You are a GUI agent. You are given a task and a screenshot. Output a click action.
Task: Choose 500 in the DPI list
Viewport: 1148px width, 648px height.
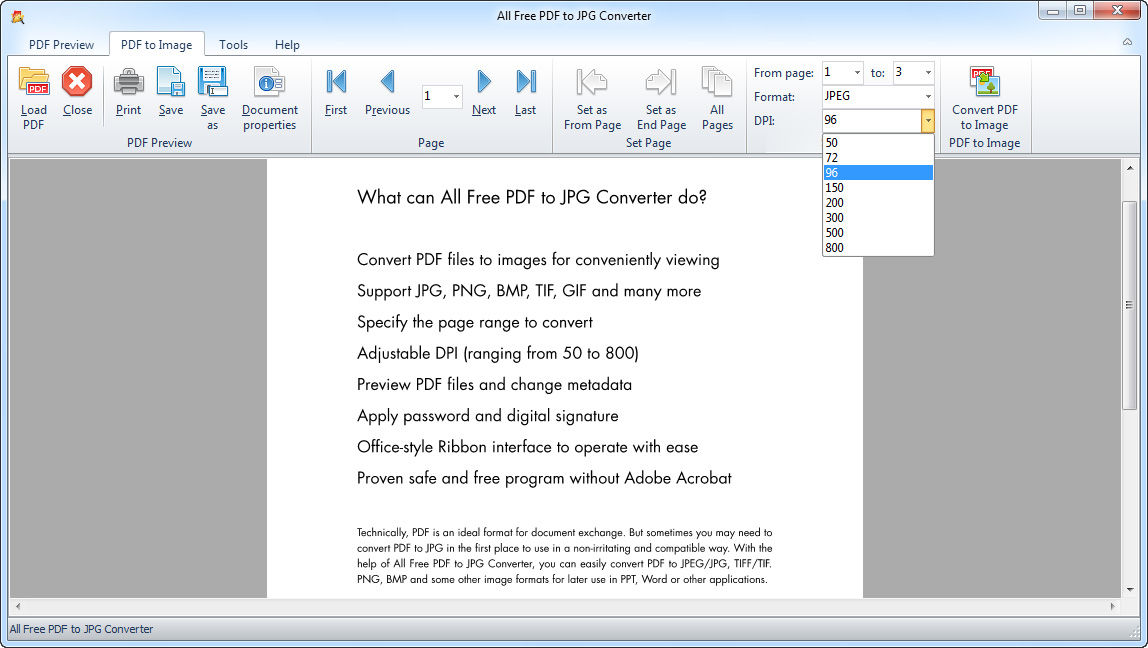[x=878, y=233]
